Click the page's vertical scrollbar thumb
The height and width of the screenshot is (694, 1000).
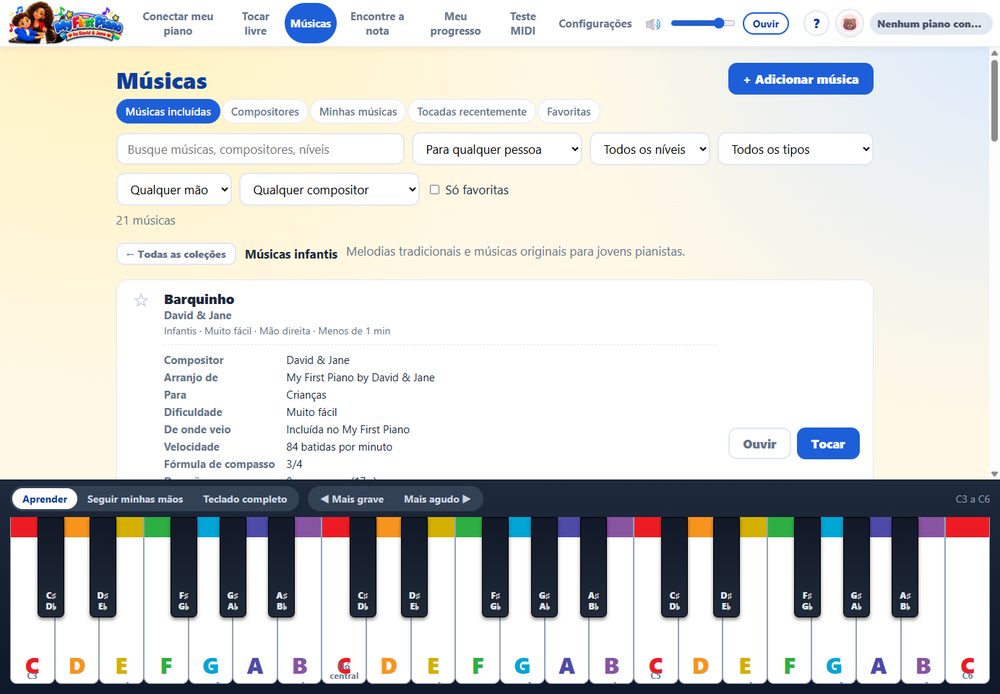pos(994,99)
